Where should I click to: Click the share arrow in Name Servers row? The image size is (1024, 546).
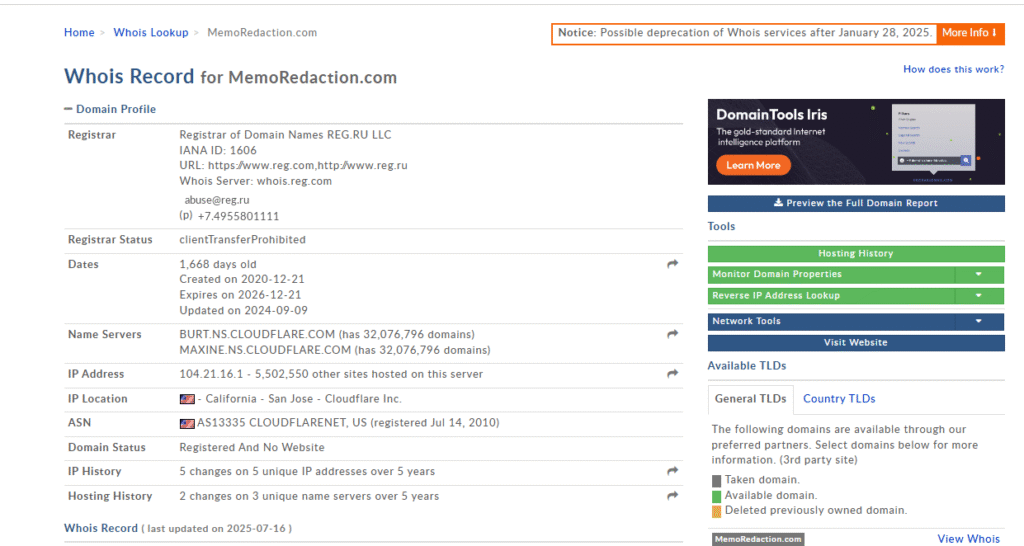(x=673, y=334)
